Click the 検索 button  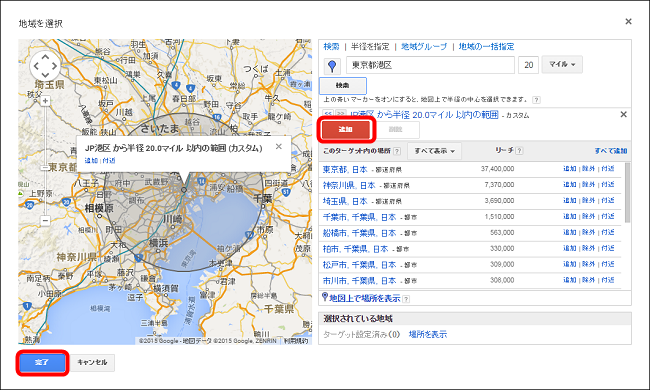click(x=342, y=86)
